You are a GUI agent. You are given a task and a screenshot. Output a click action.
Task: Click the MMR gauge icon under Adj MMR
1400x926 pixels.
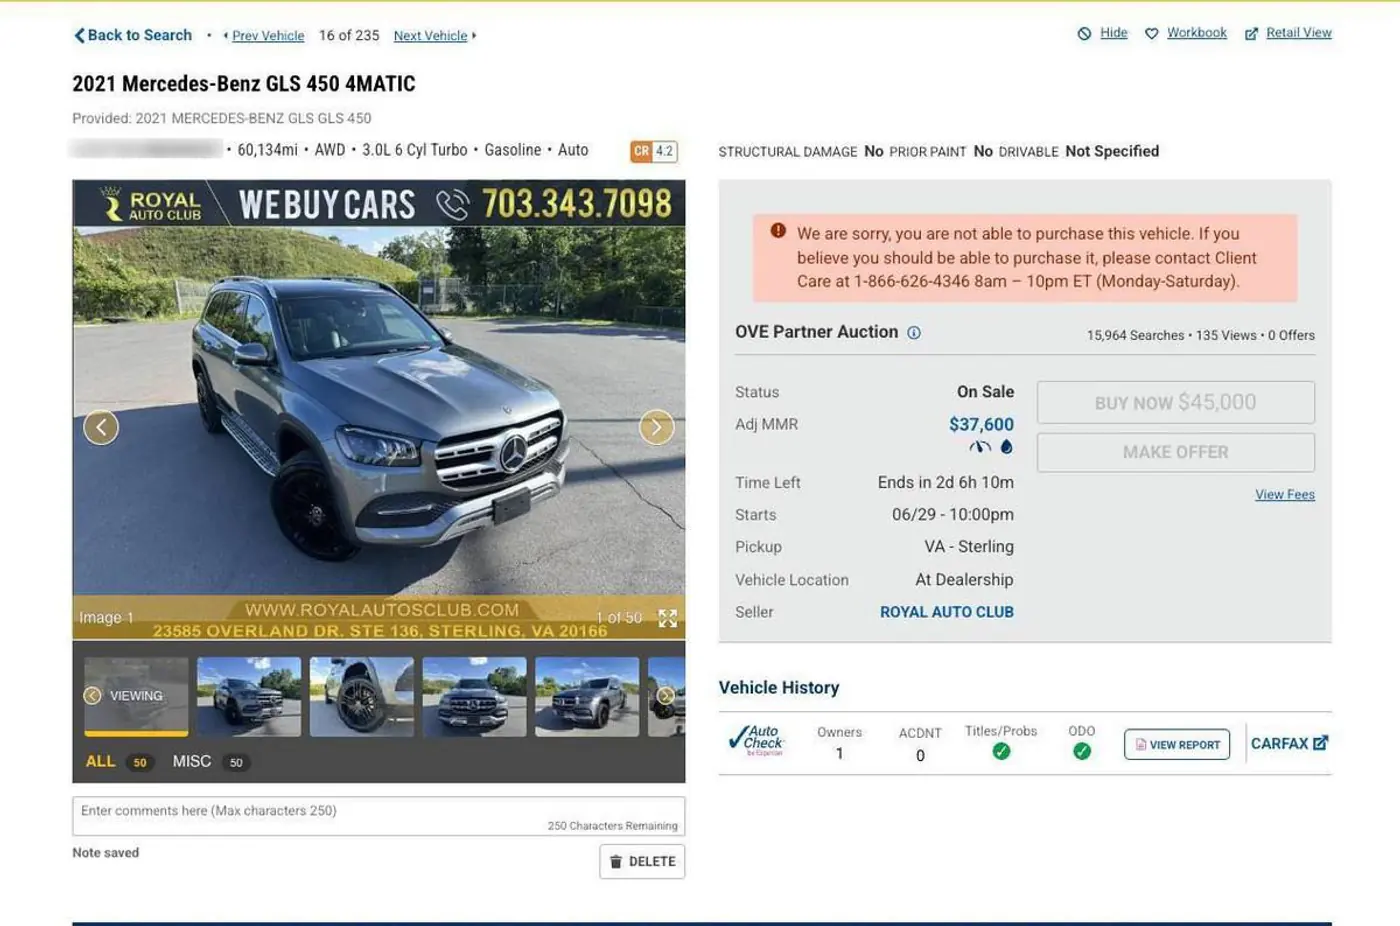(980, 447)
